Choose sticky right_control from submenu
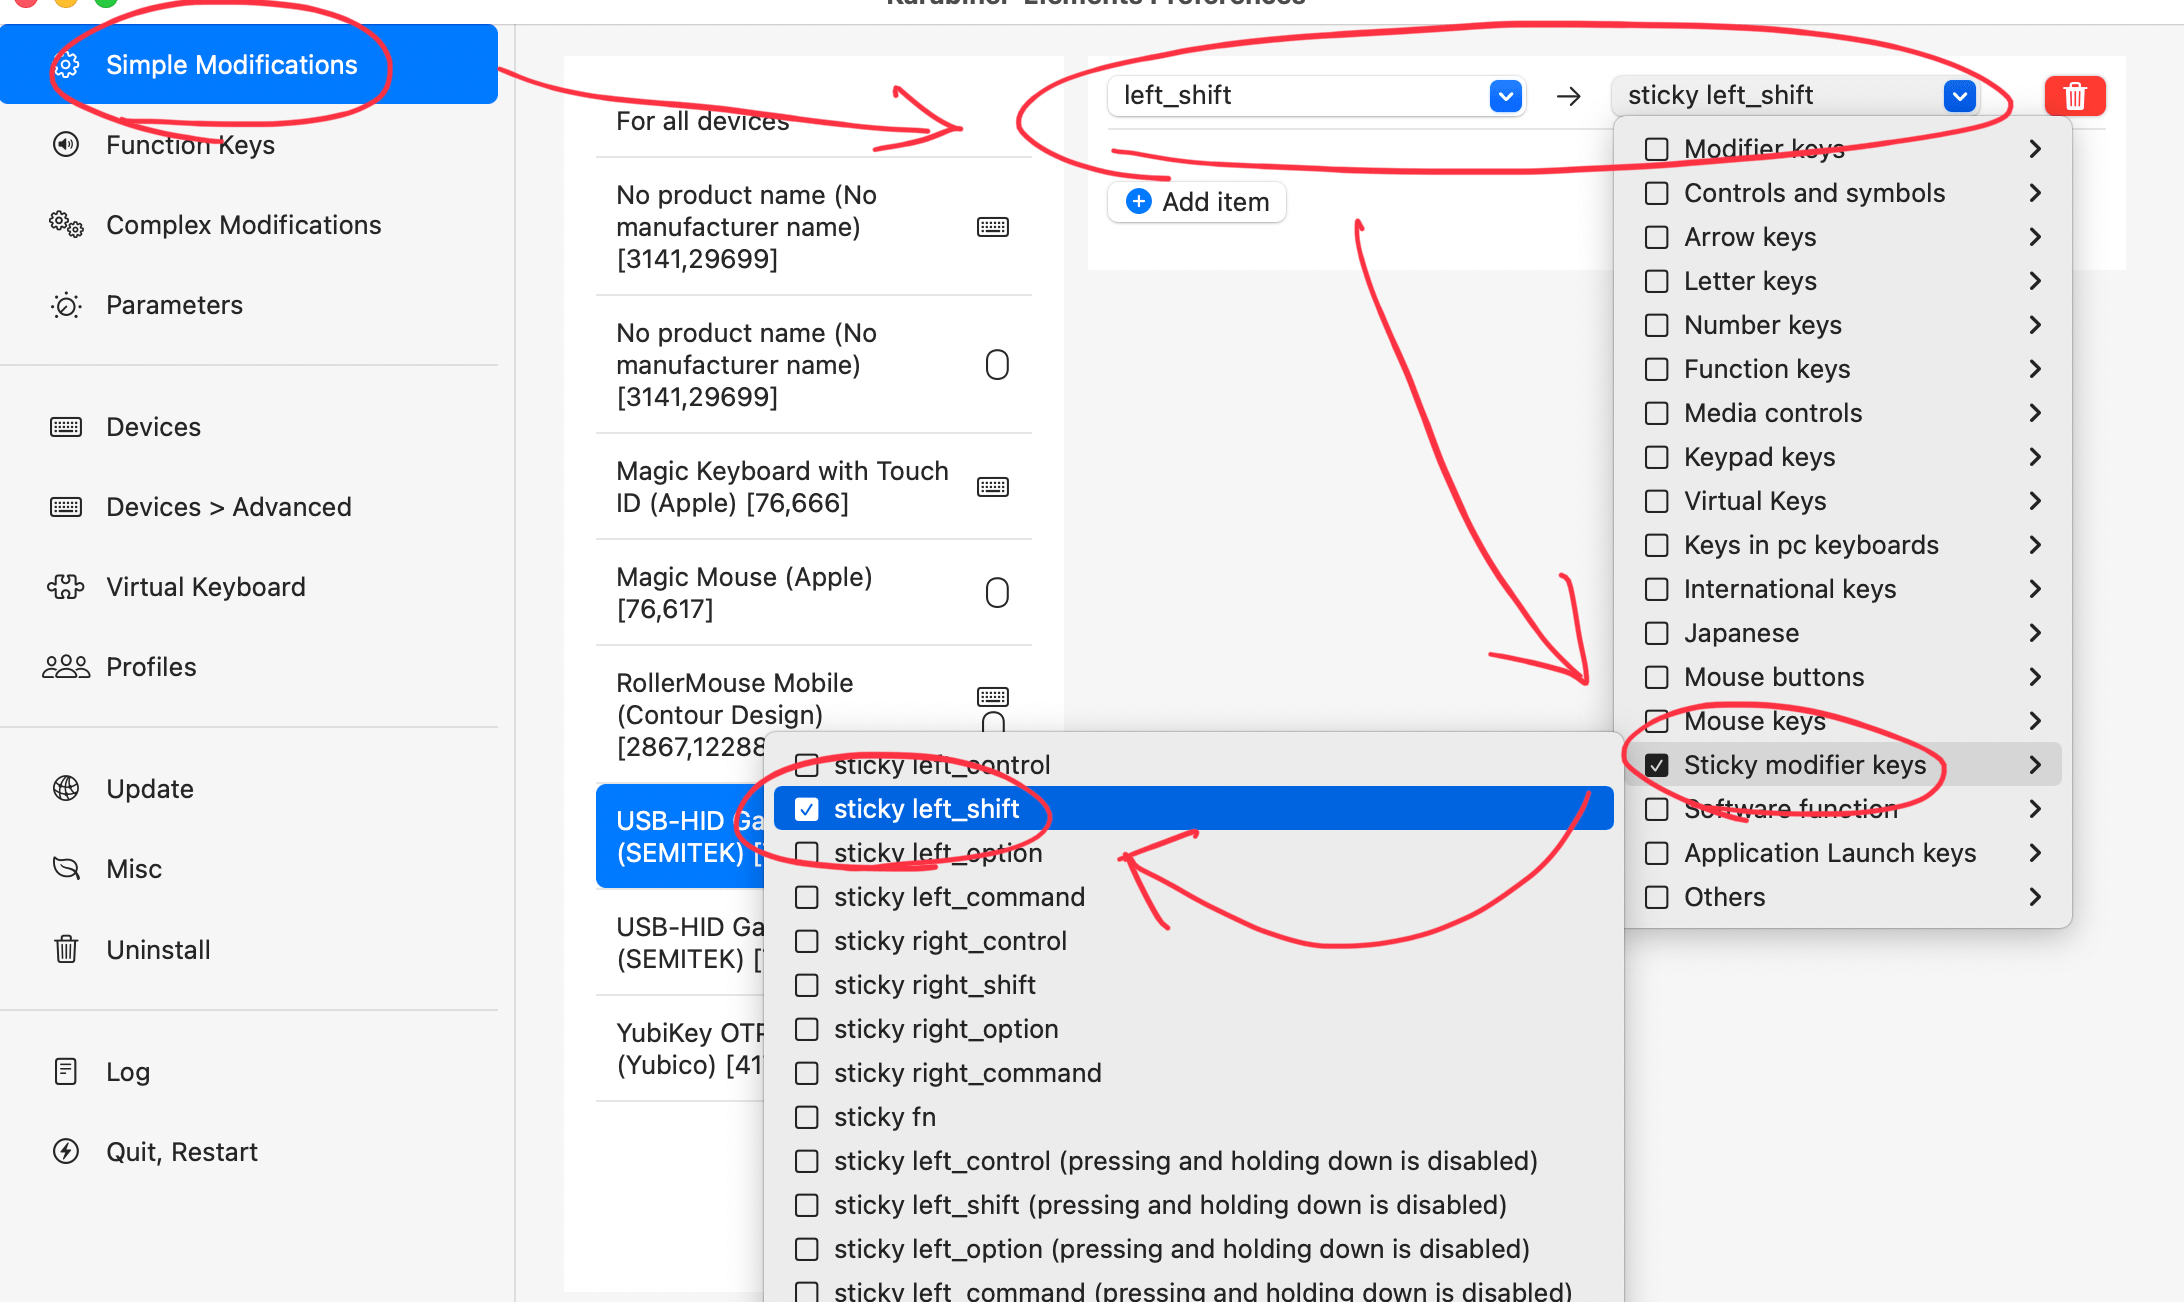Screen dimensions: 2184x1302 click(1194, 941)
